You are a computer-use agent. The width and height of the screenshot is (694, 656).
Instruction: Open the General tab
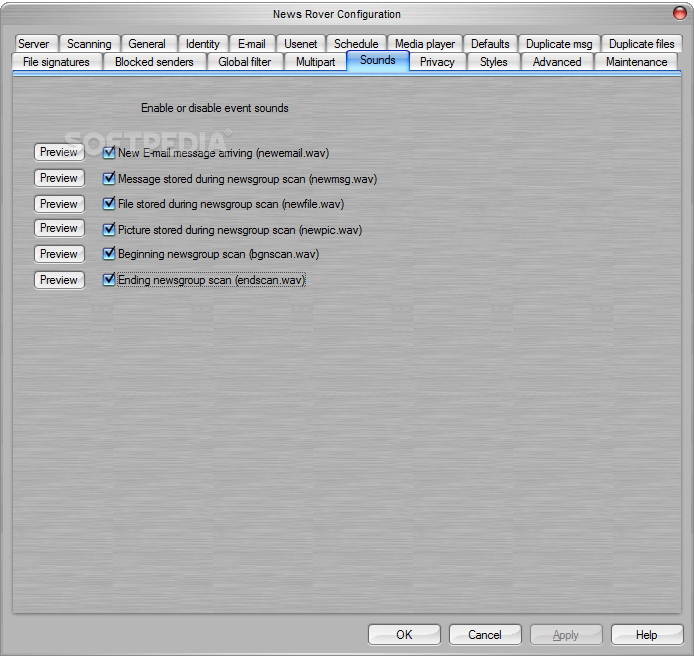pos(148,44)
